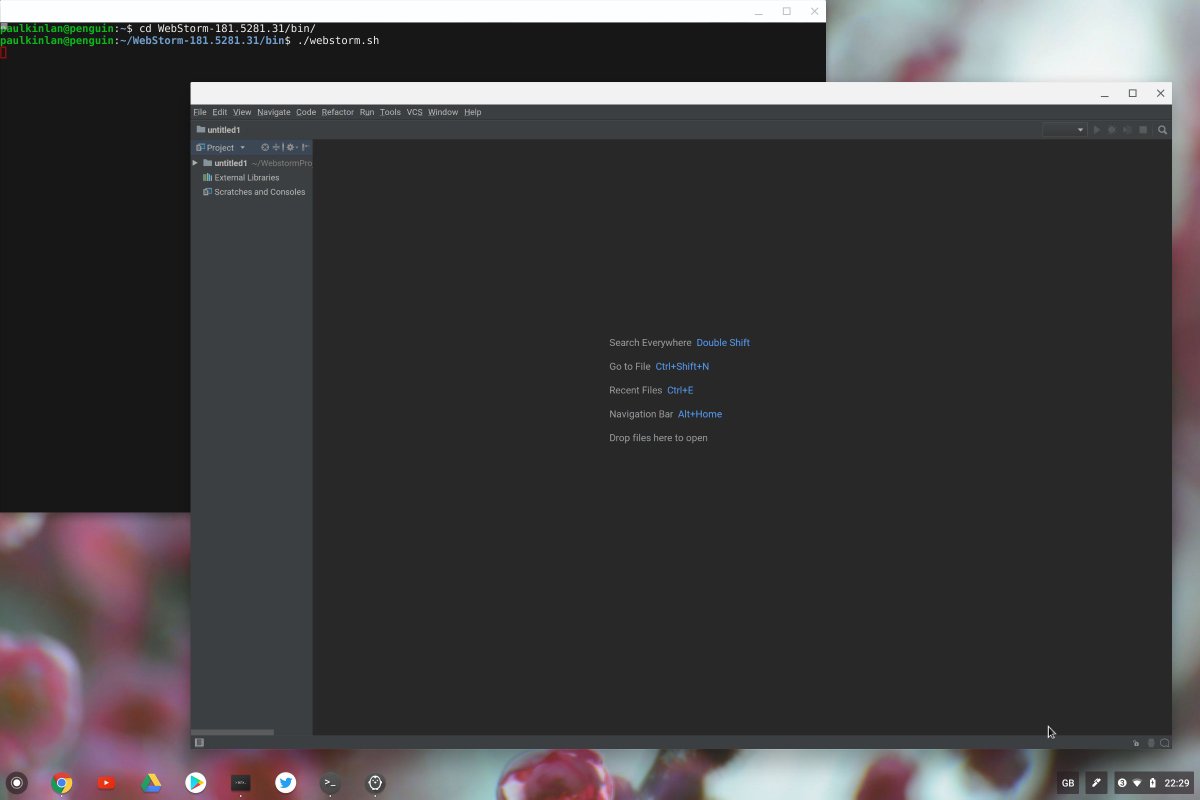Click the Scroll from Source target icon
1200x800 pixels.
coord(265,147)
